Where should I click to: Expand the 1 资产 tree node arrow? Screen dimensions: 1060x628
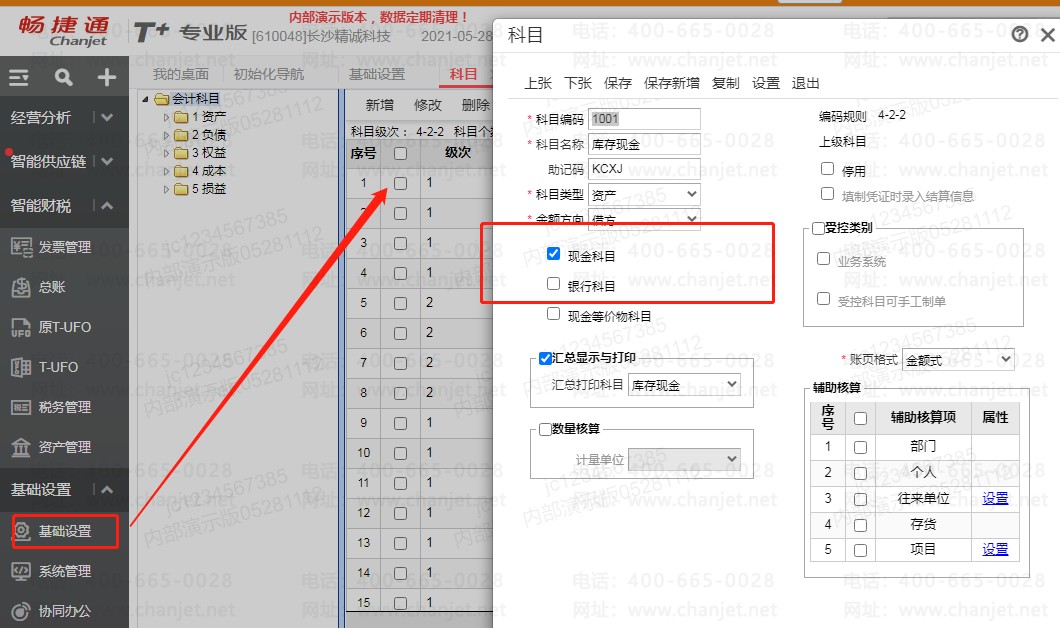click(x=166, y=117)
